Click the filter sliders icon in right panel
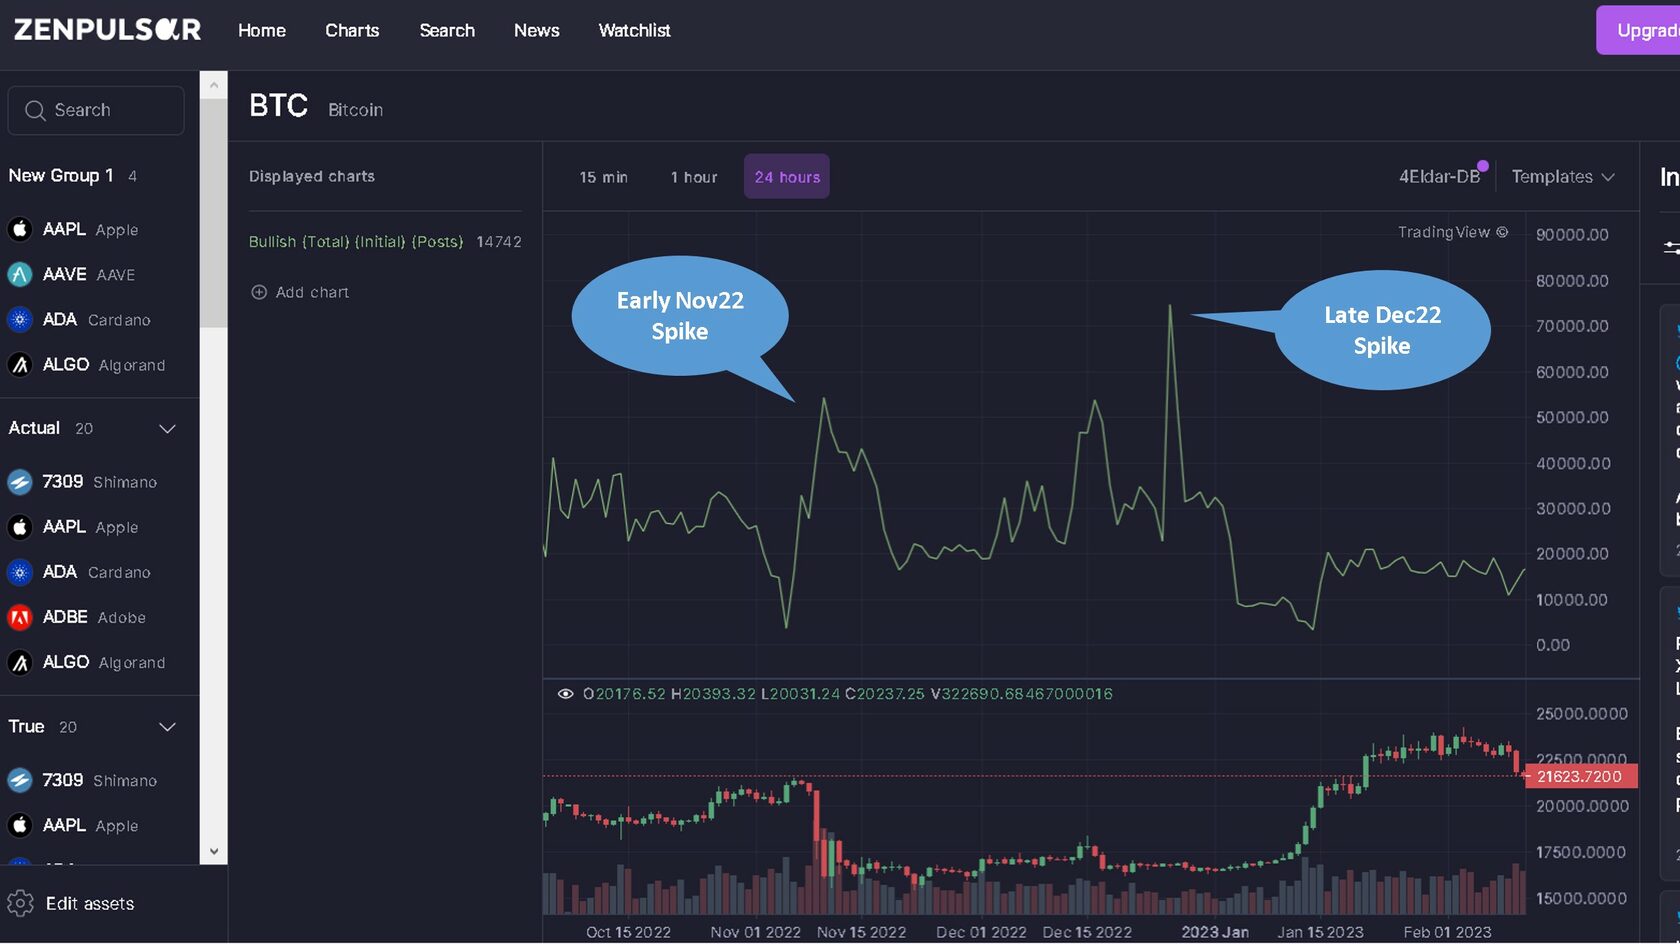Screen dimensions: 1680x944 [x=1672, y=247]
